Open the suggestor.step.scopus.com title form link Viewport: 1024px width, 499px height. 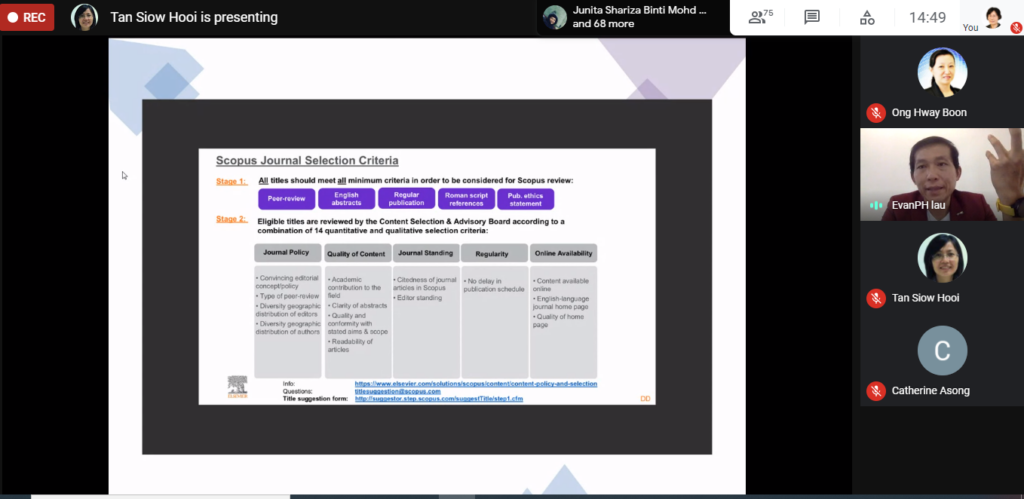click(438, 398)
